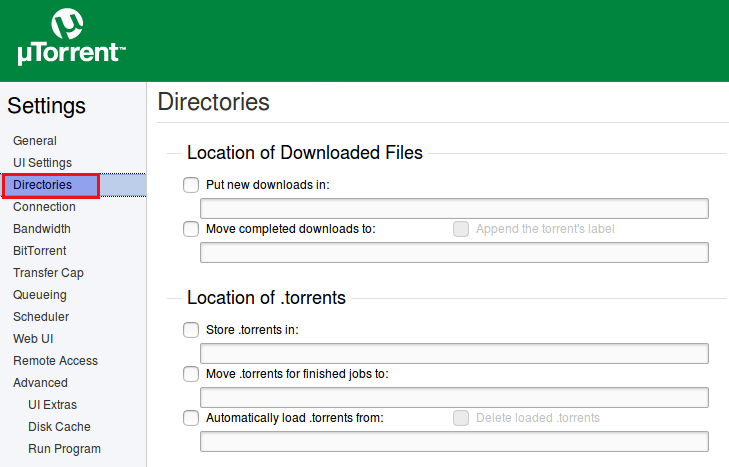Open BitTorrent settings section
This screenshot has width=729, height=467.
[x=40, y=251]
